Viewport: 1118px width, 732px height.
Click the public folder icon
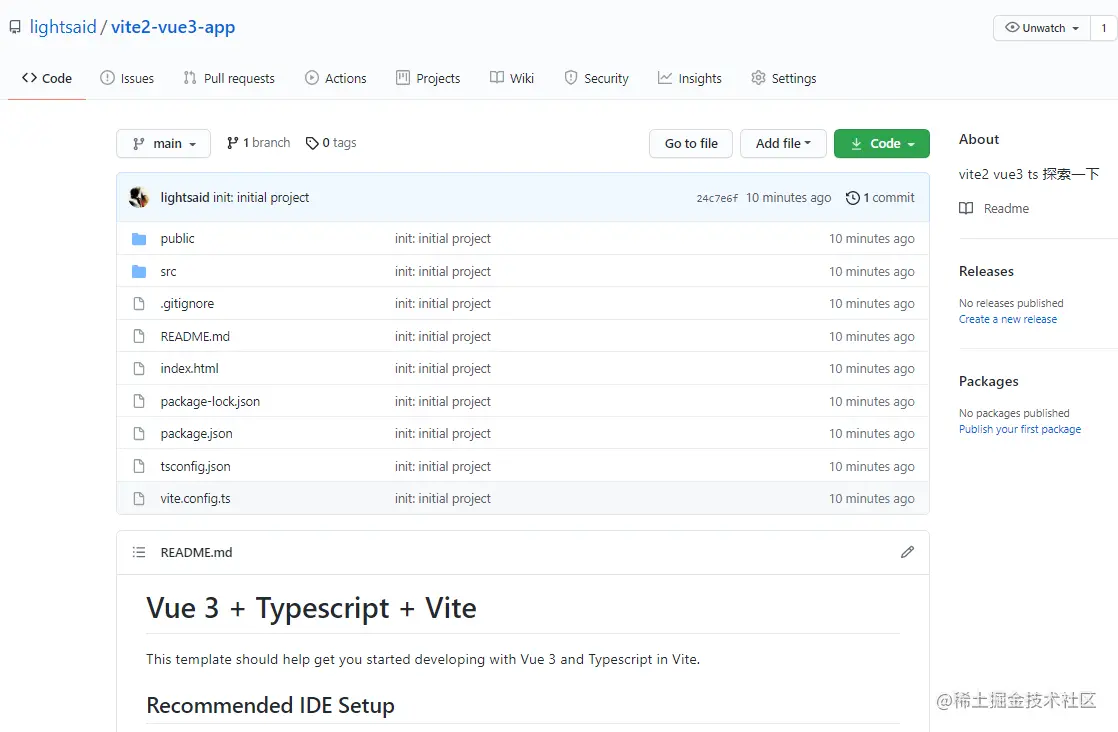139,239
